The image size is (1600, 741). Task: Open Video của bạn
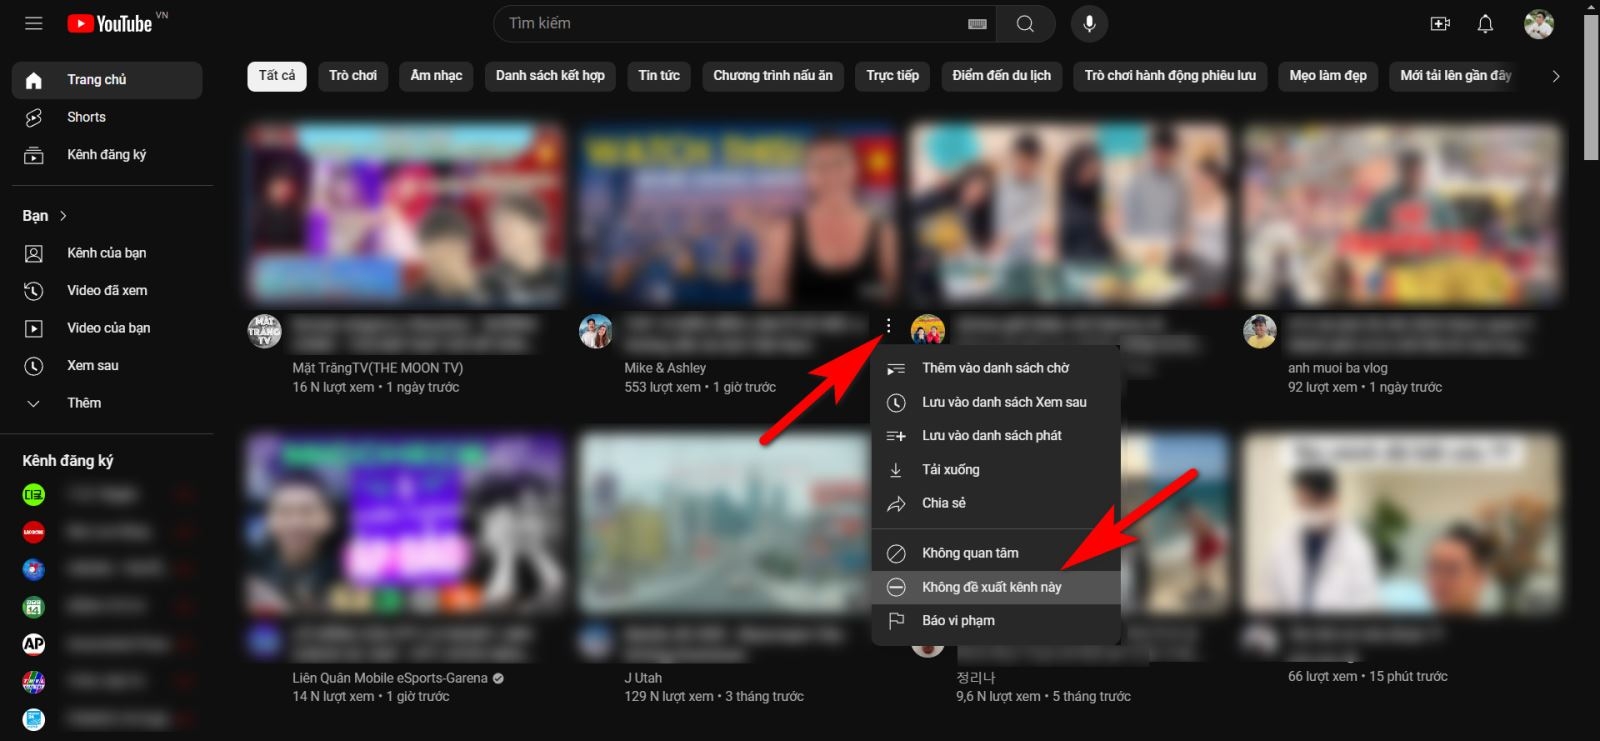coord(107,328)
